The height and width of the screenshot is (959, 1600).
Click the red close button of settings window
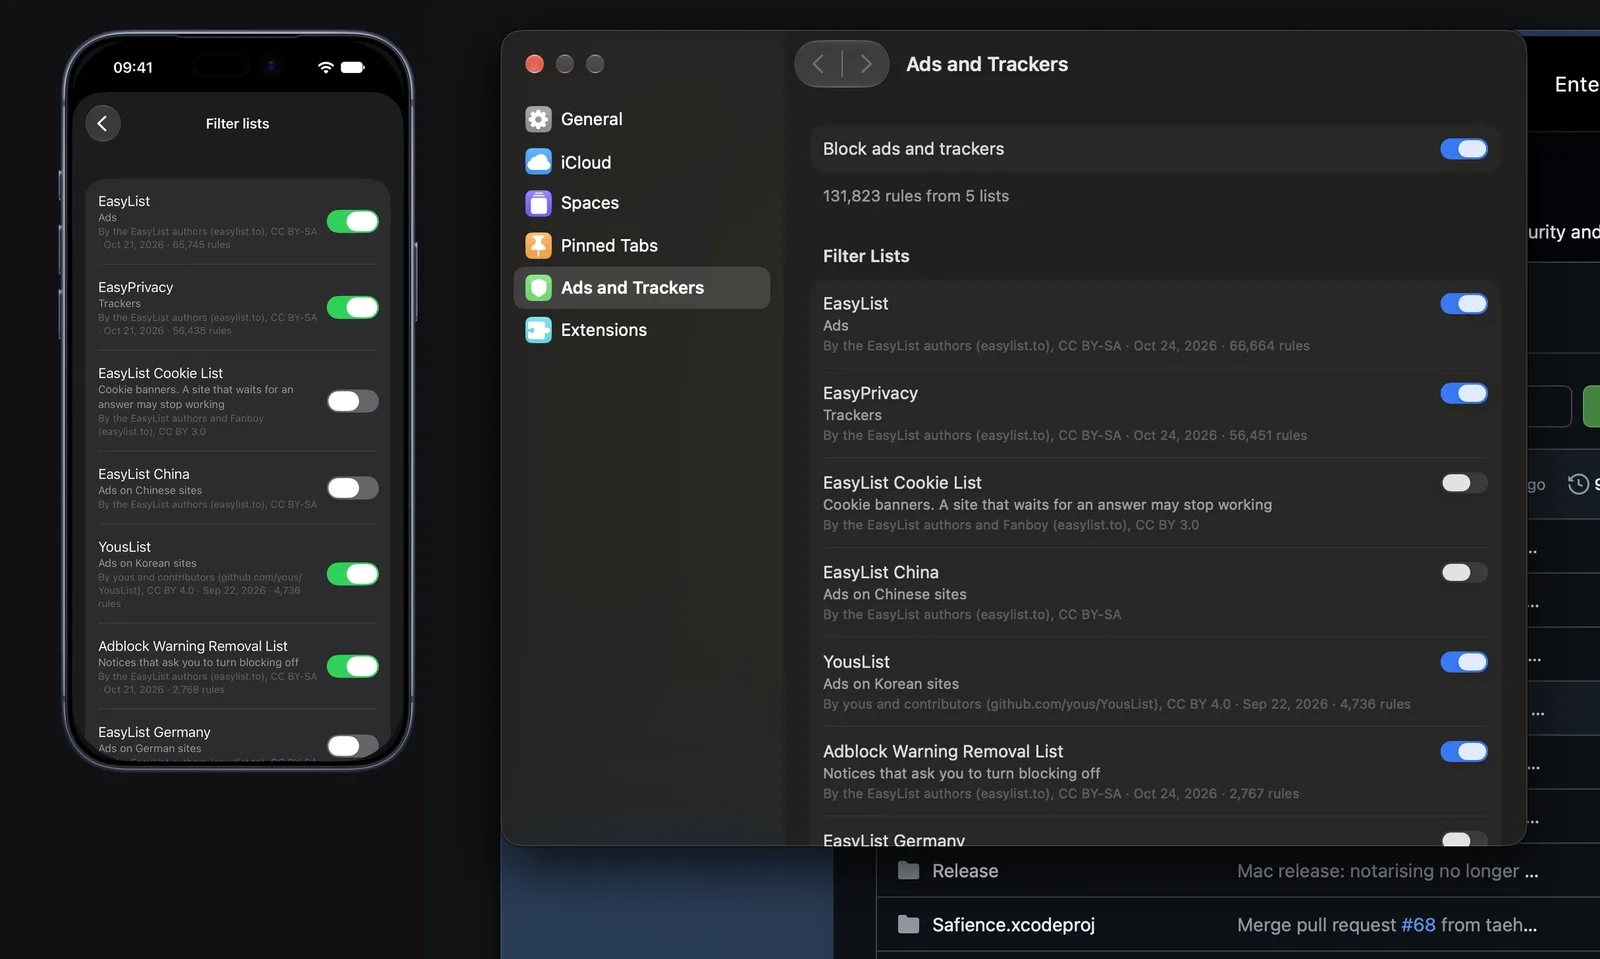pos(535,64)
